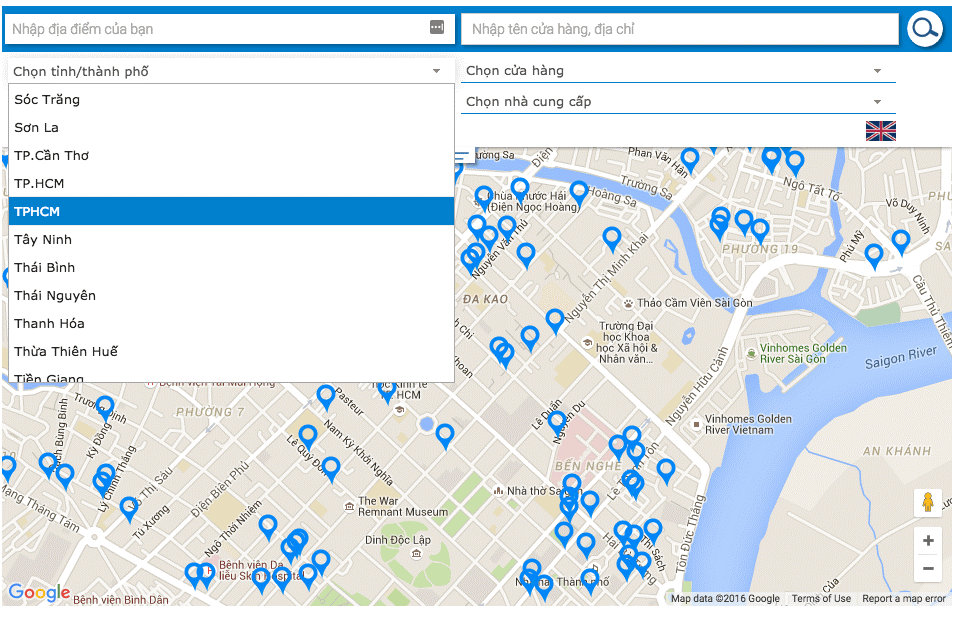Zoom in the map with plus button
Image resolution: width=962 pixels, height=622 pixels.
pos(928,540)
